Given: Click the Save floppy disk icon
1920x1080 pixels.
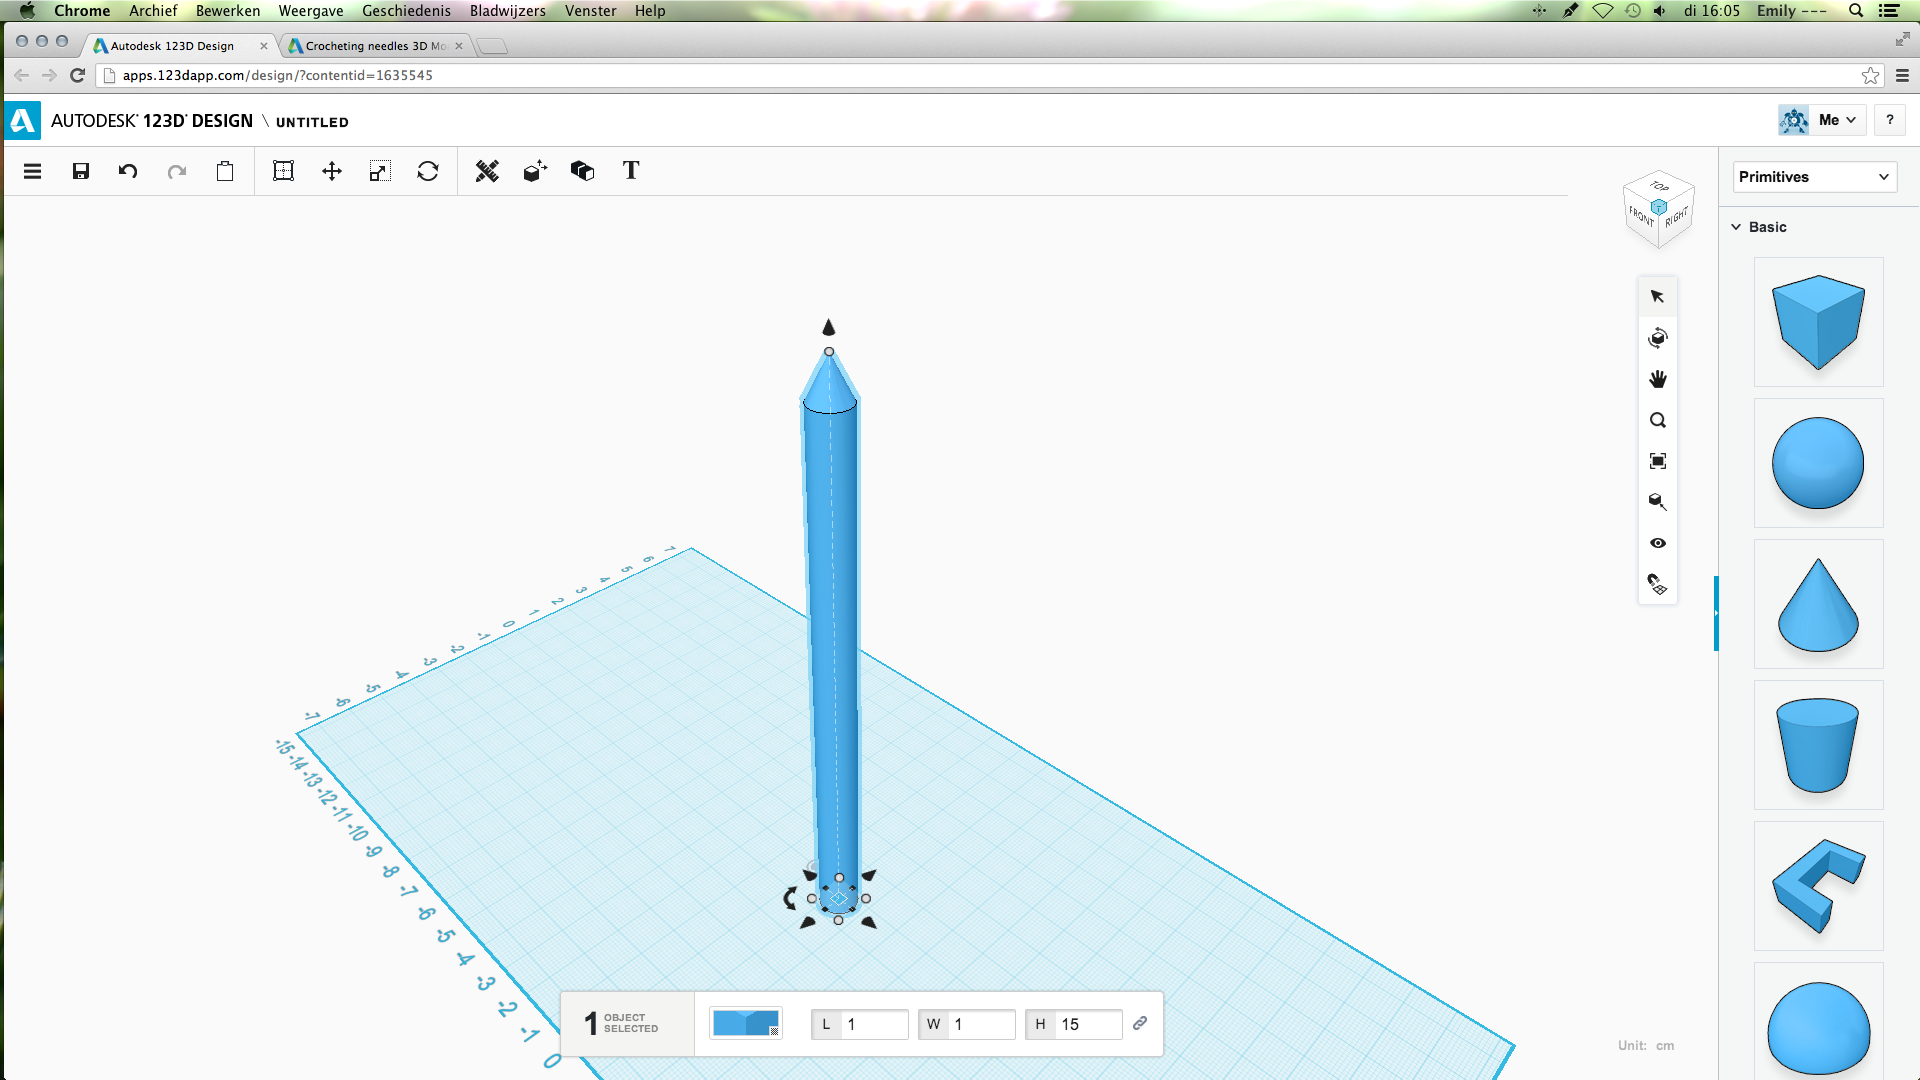Looking at the screenshot, I should click(x=81, y=171).
